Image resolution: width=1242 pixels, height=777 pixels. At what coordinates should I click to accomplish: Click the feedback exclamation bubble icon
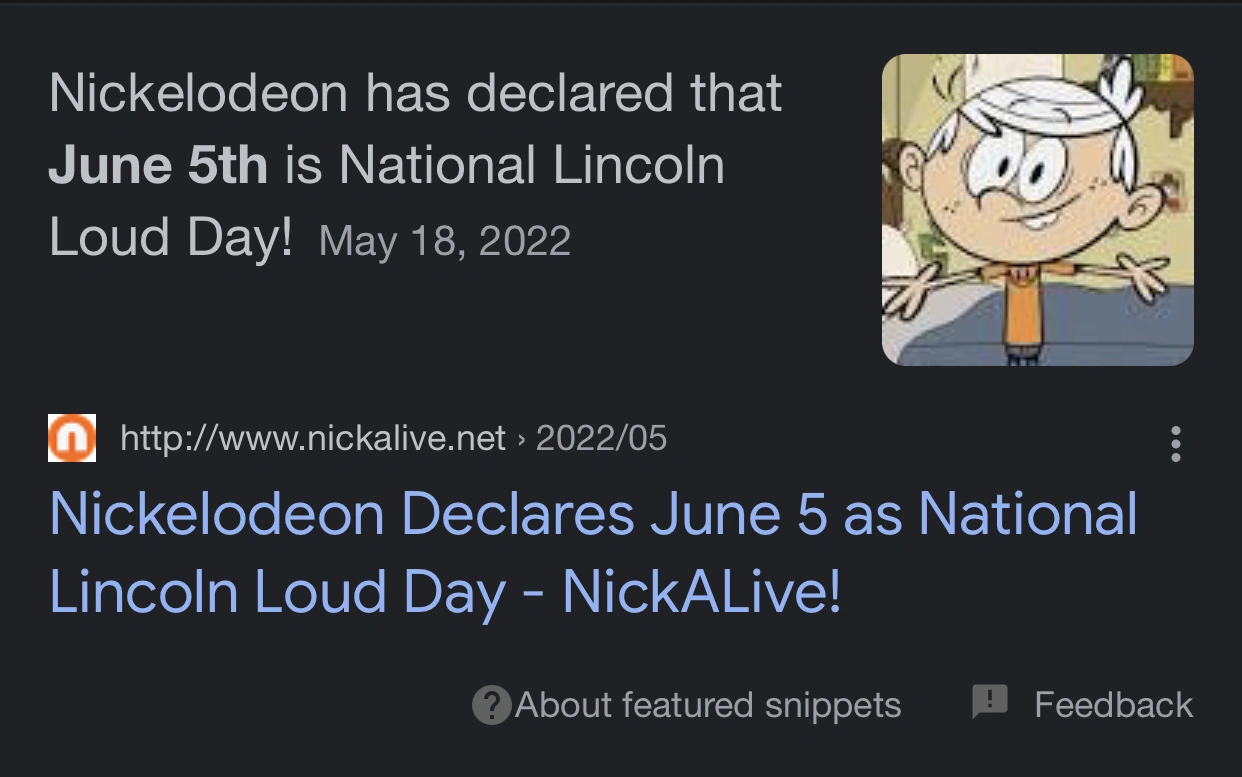(x=990, y=702)
